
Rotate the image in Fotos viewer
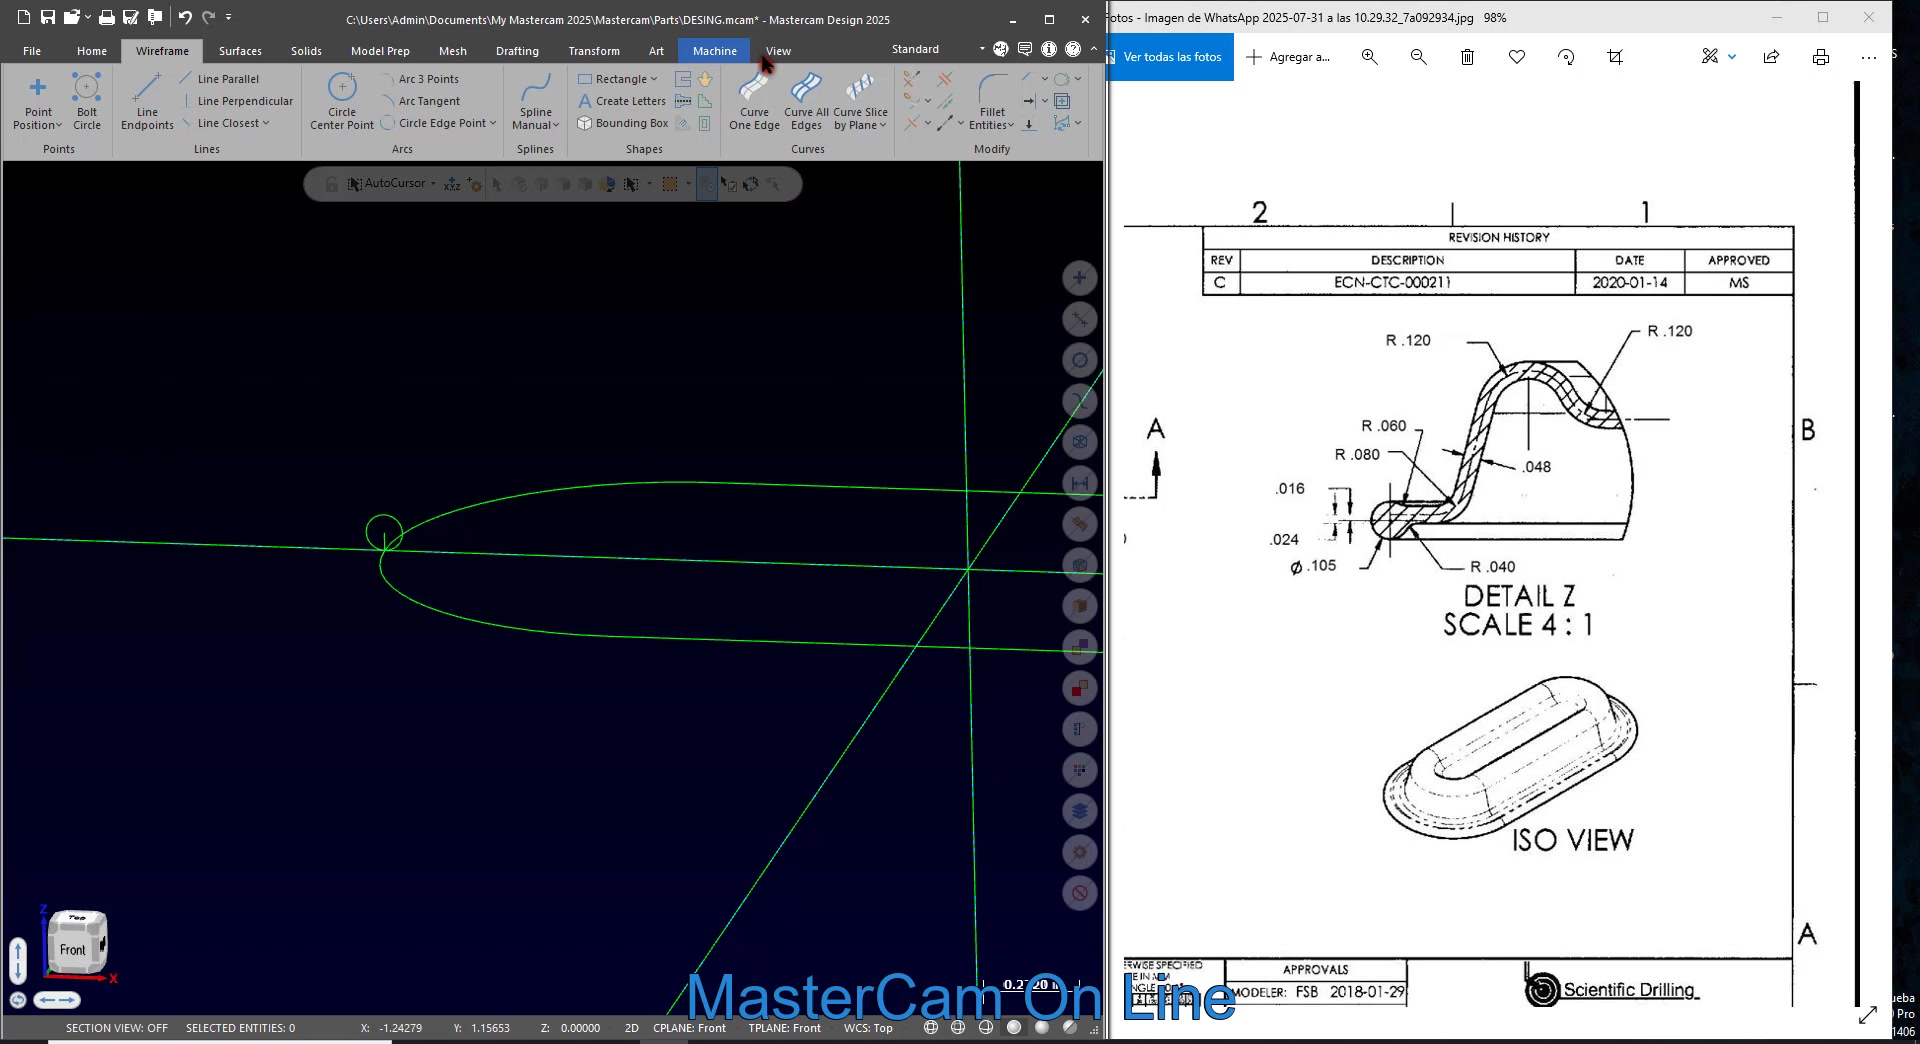pyautogui.click(x=1566, y=57)
